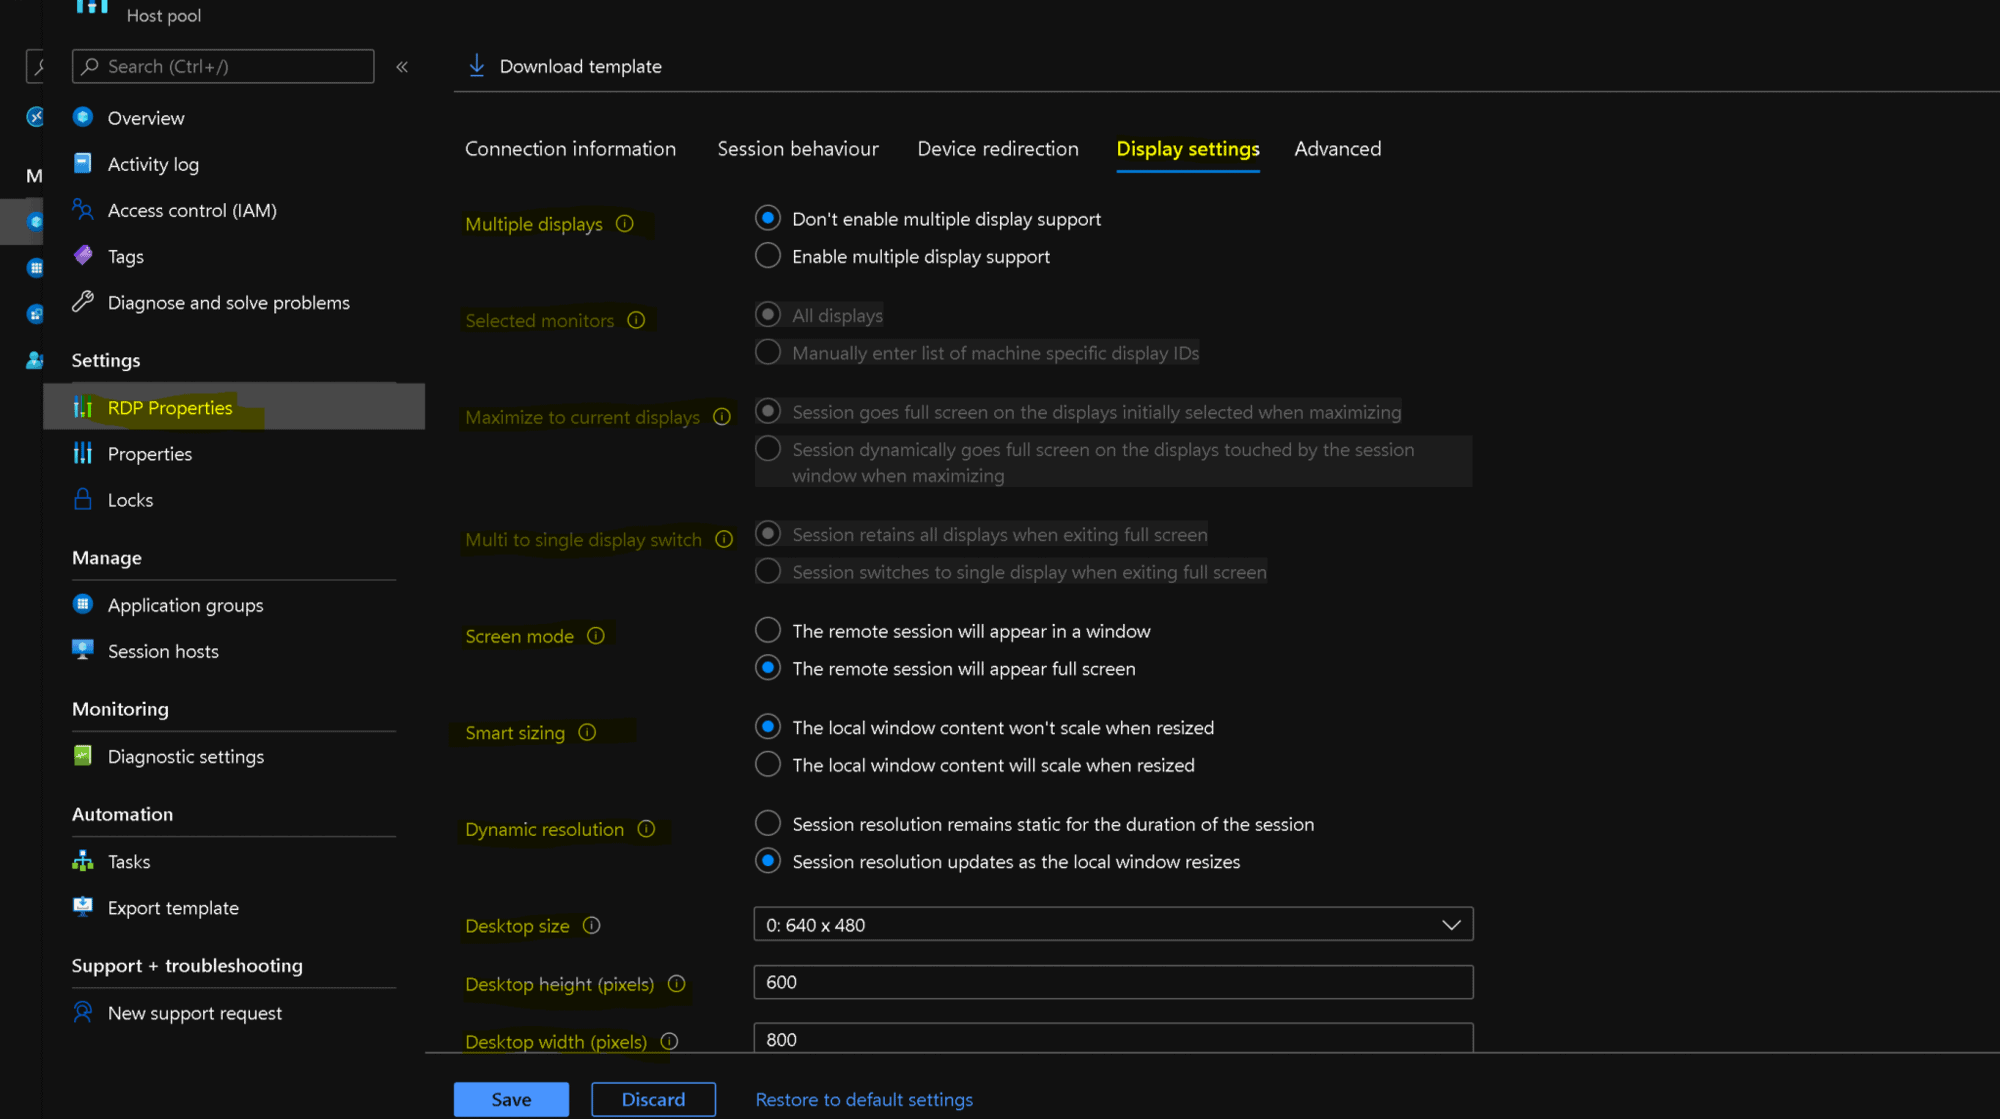Open Diagnostic settings under Monitoring
The height and width of the screenshot is (1119, 2000).
click(x=186, y=756)
